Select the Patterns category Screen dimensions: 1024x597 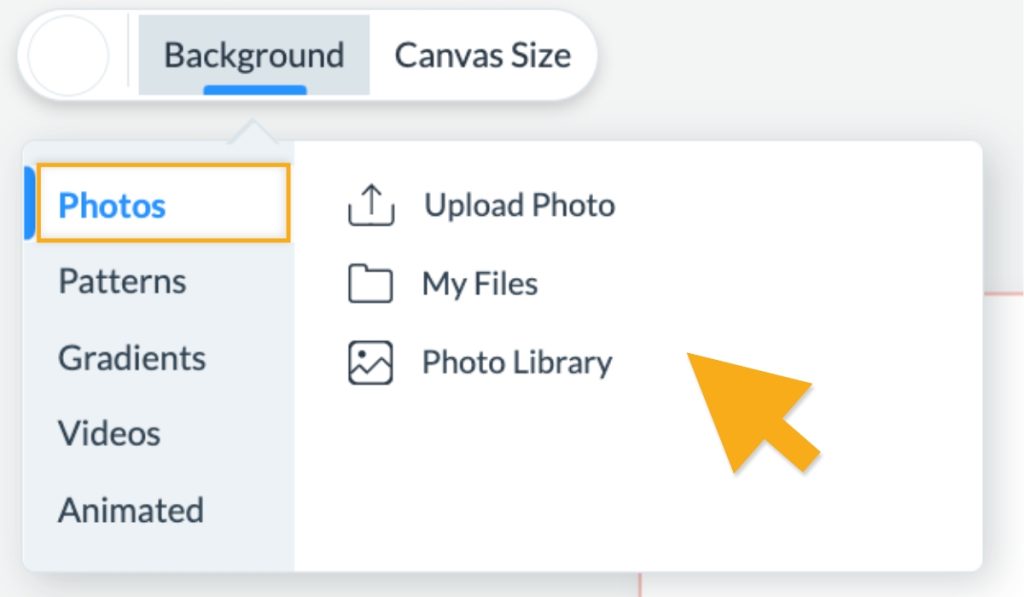coord(121,282)
